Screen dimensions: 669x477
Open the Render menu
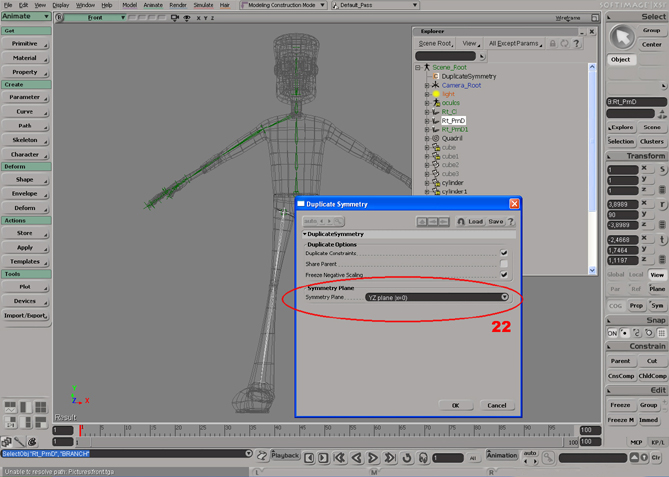pos(178,5)
